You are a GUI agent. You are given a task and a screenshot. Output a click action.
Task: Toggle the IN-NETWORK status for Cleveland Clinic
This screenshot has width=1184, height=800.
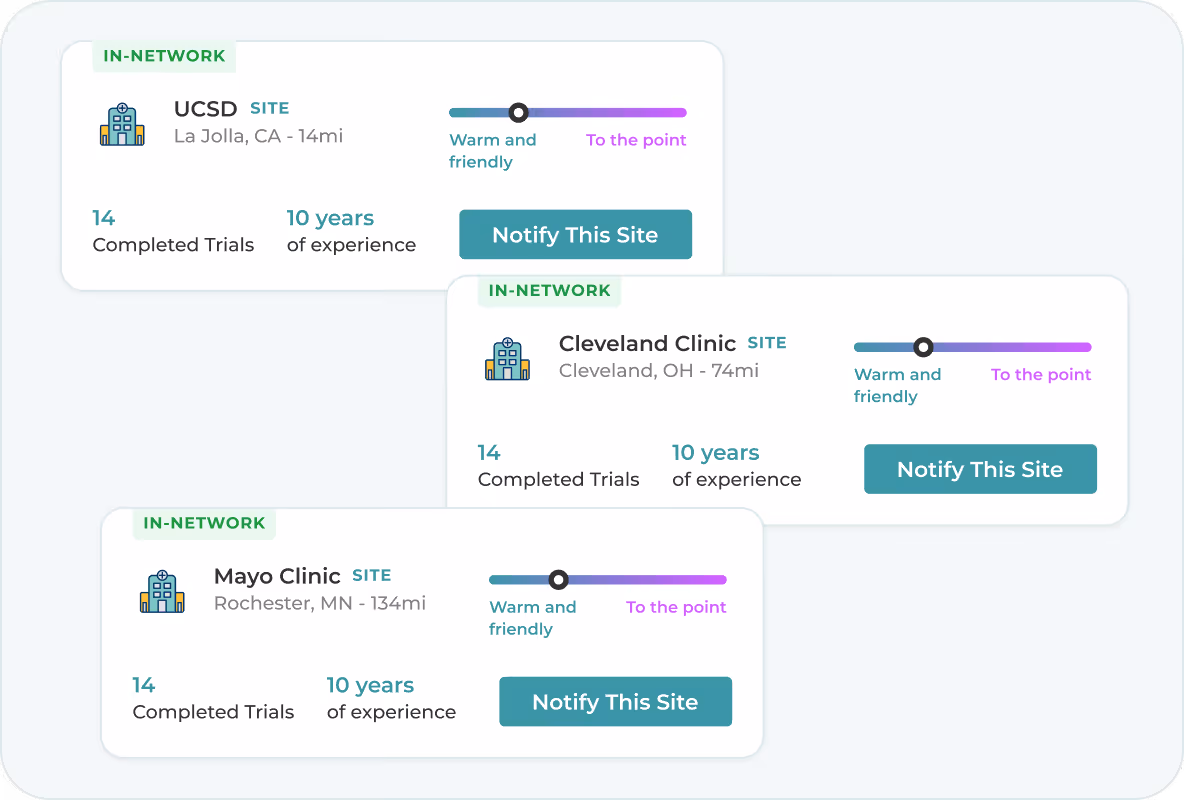click(x=548, y=291)
